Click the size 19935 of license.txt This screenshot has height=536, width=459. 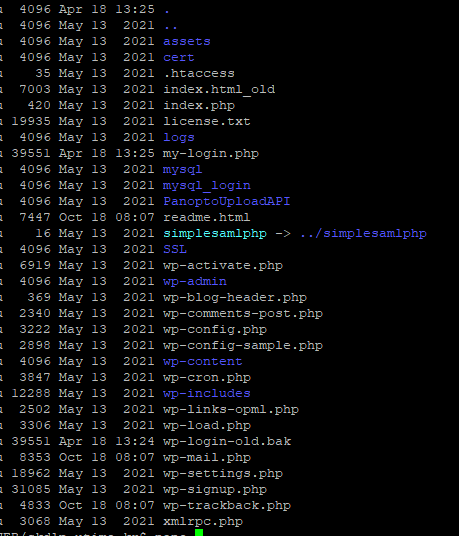click(31, 121)
